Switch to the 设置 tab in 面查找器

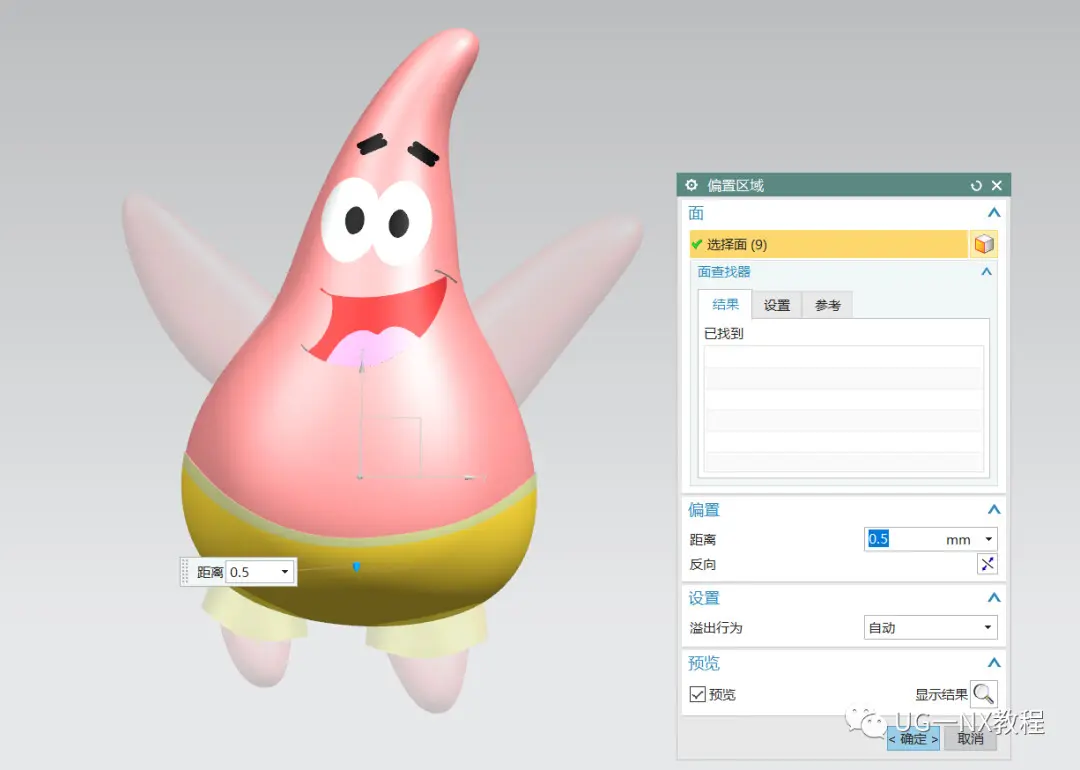click(777, 305)
